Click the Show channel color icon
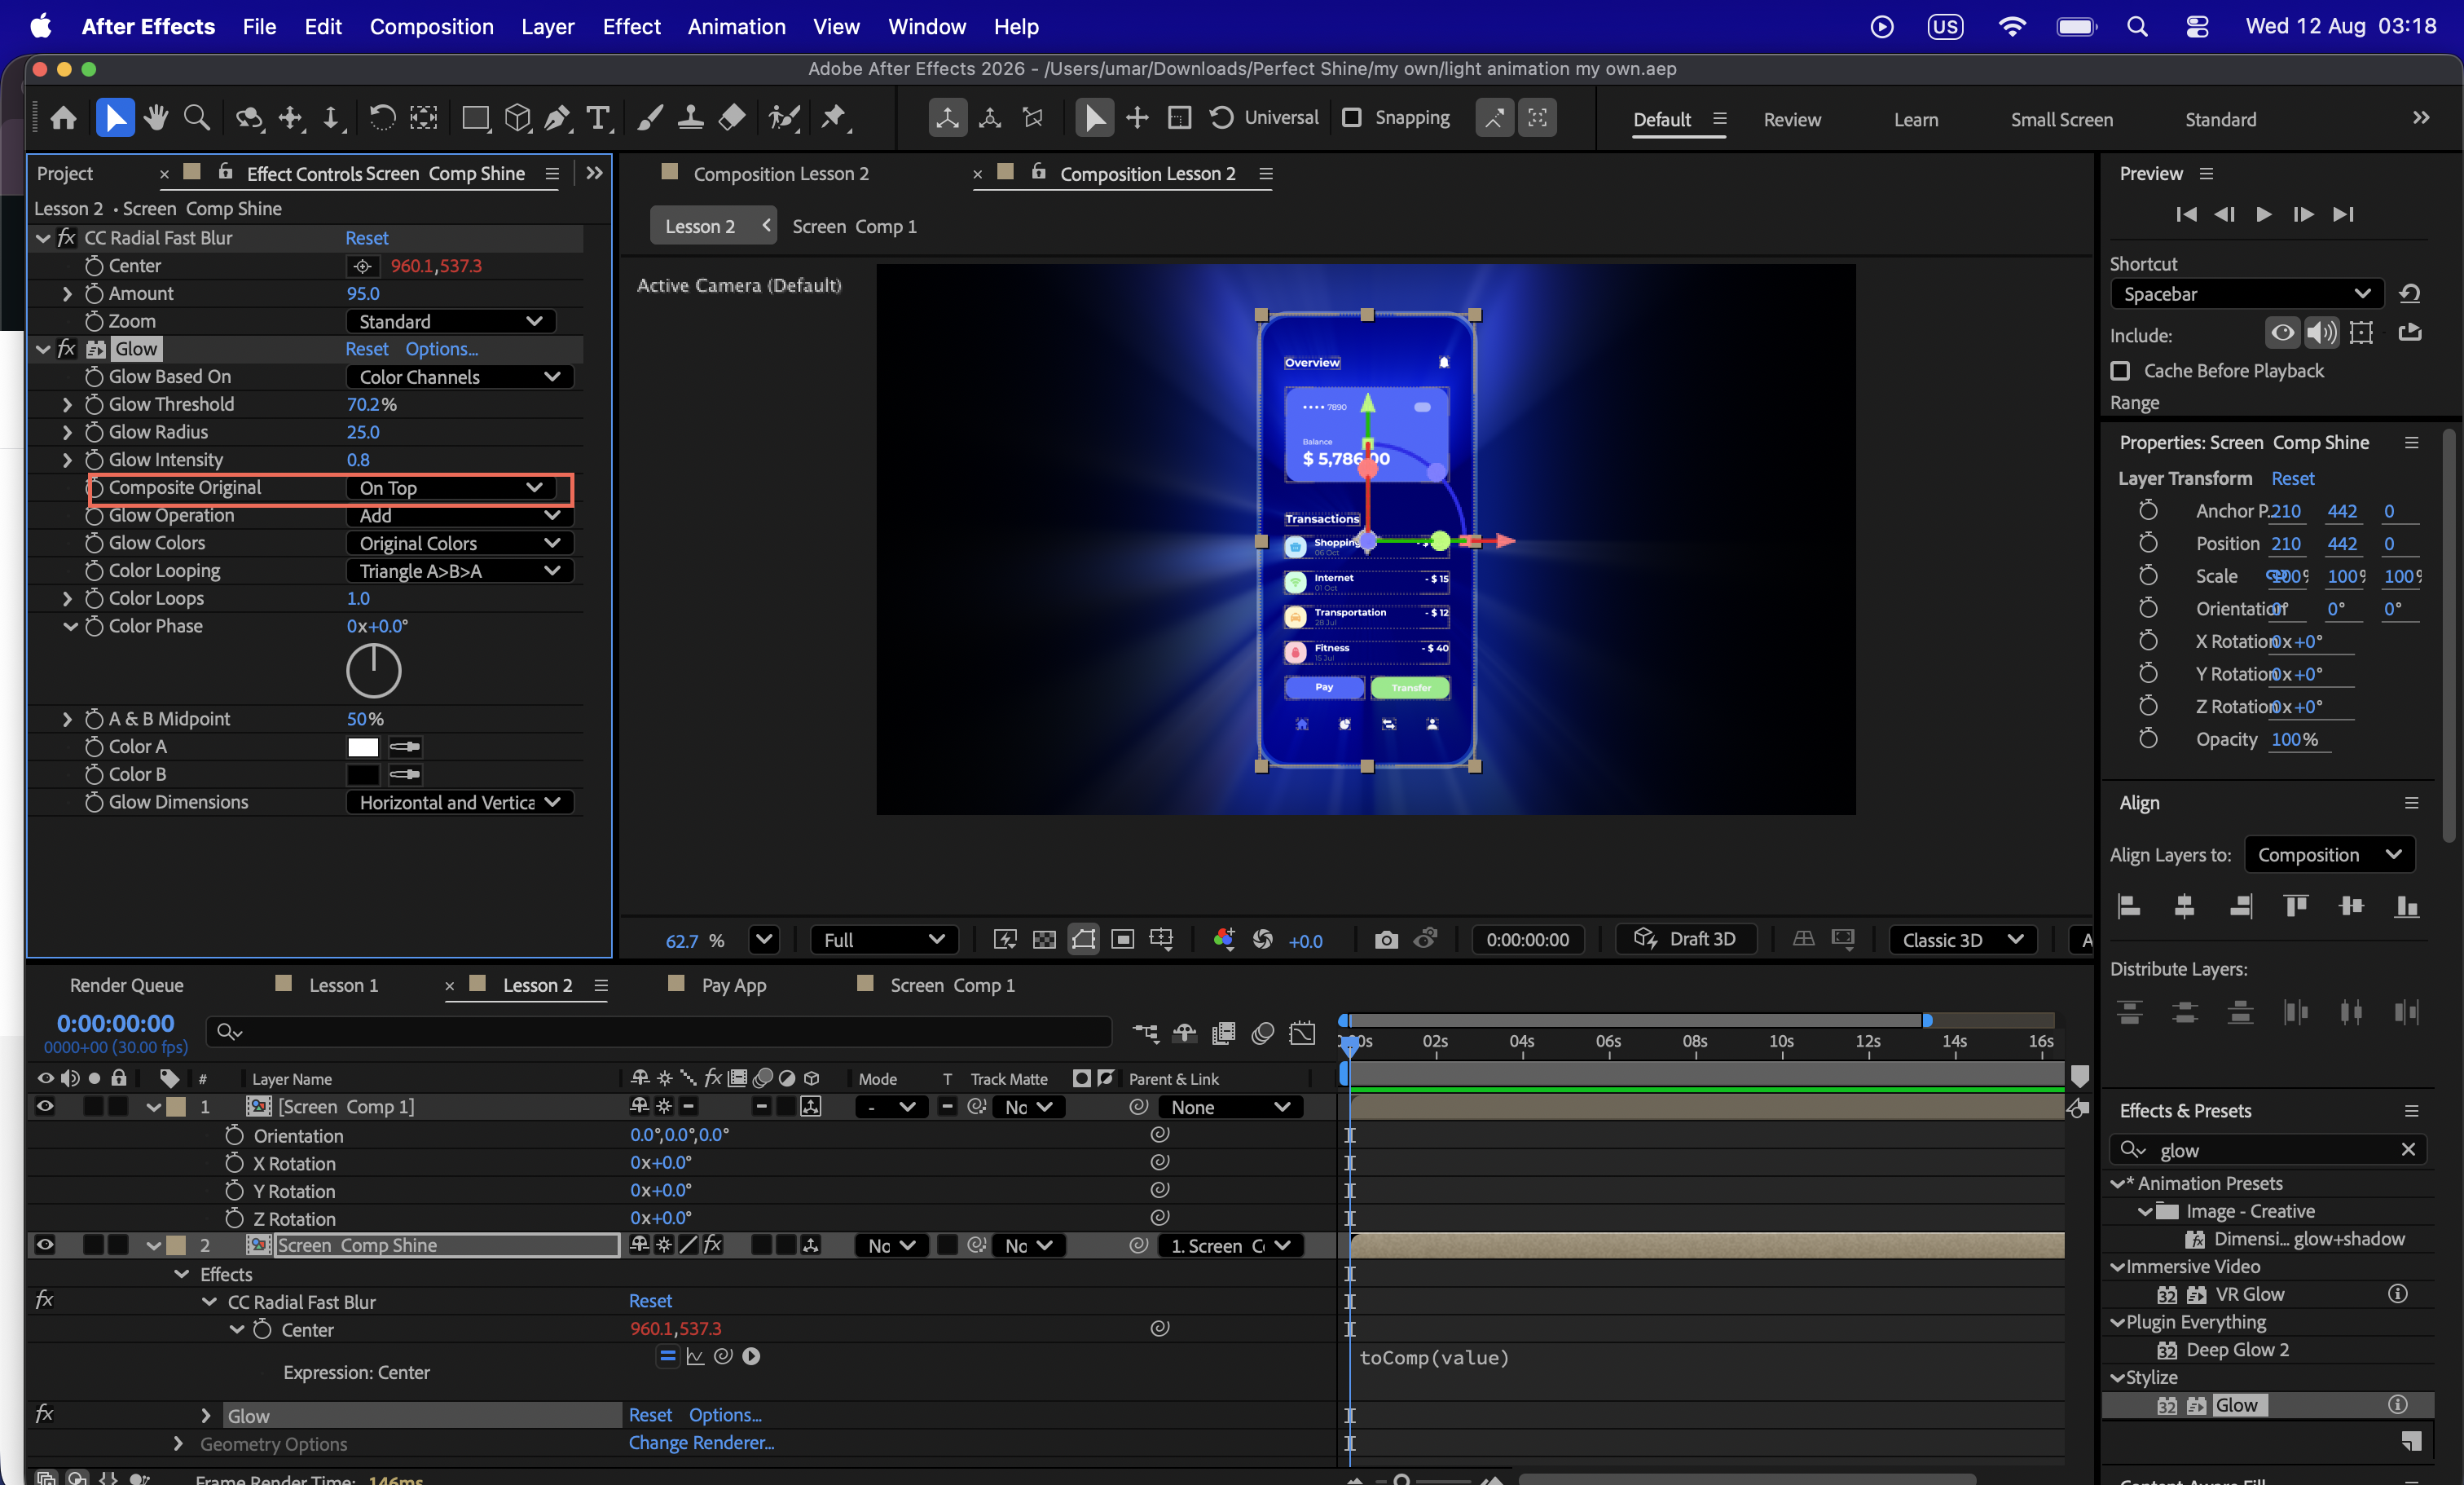 click(1223, 939)
